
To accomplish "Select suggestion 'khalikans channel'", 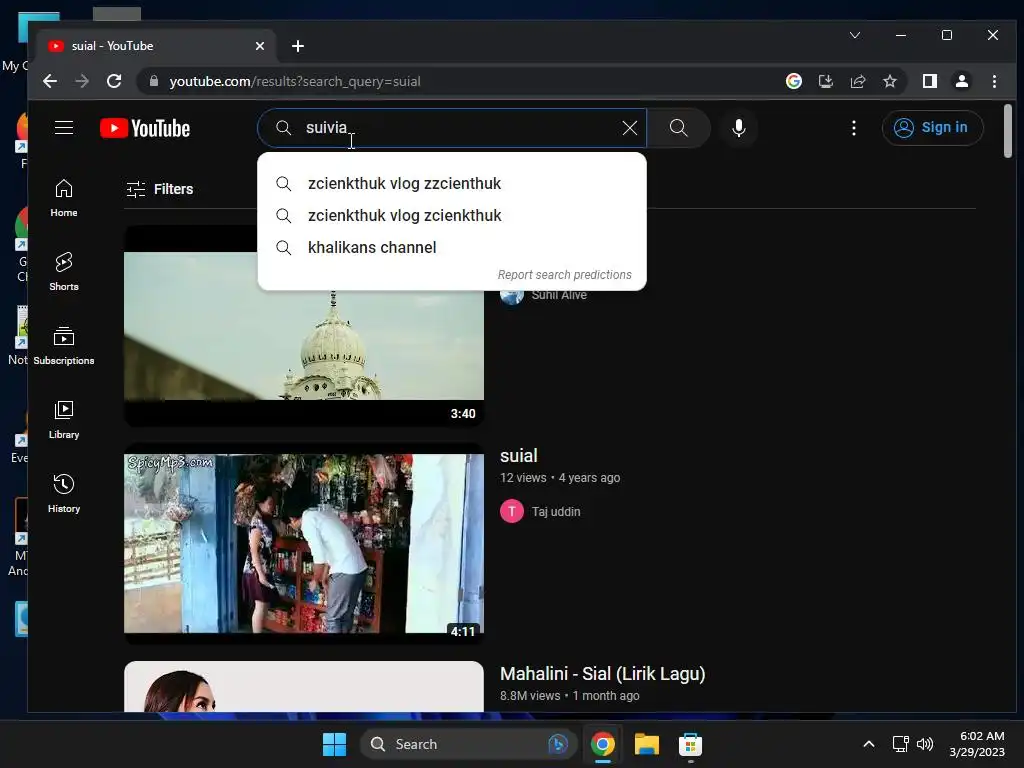I will pos(452,248).
